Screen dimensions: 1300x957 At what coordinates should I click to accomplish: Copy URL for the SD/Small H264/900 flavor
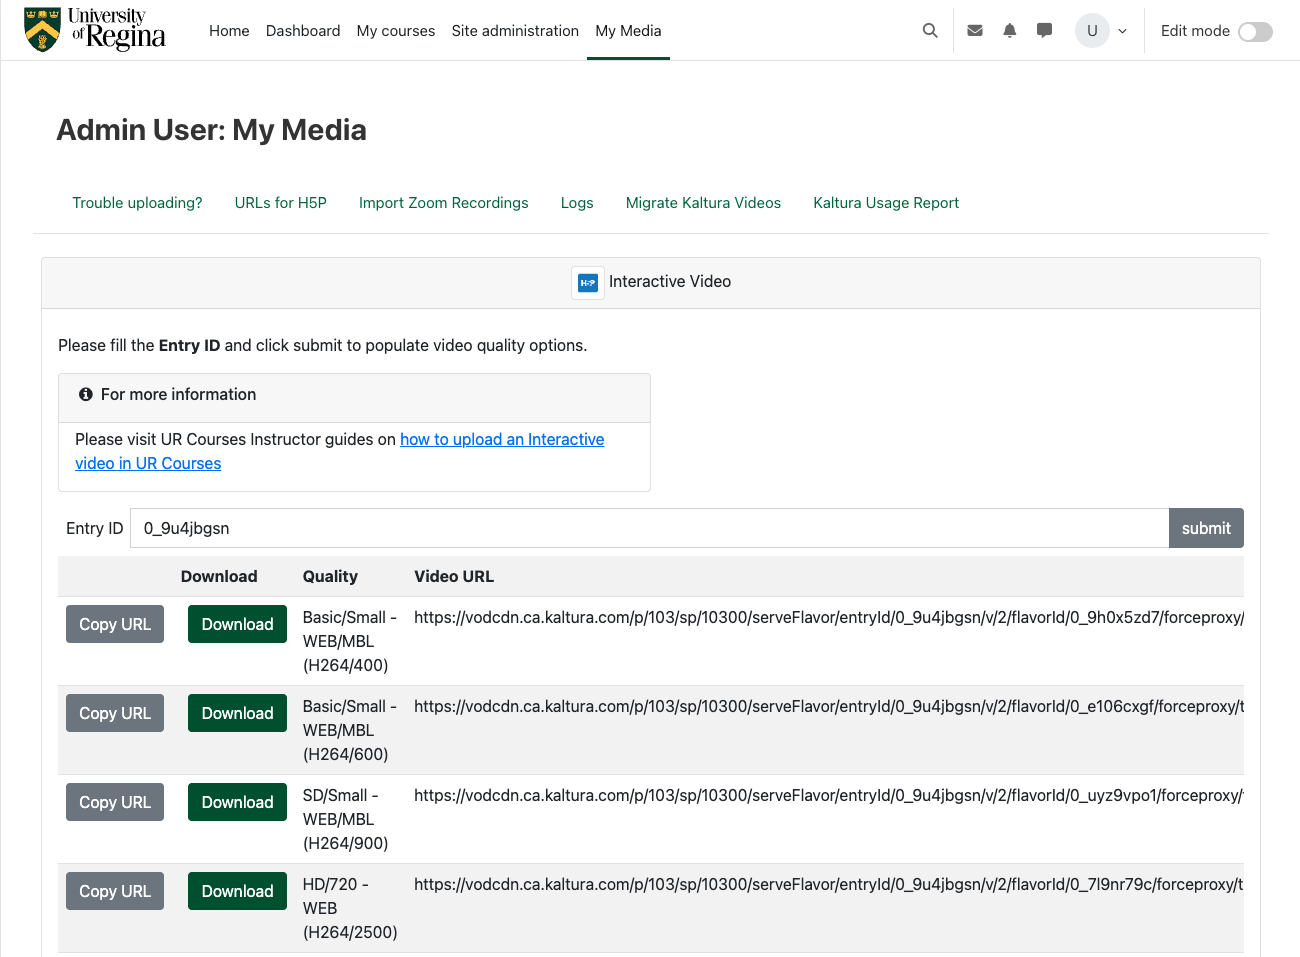(115, 802)
